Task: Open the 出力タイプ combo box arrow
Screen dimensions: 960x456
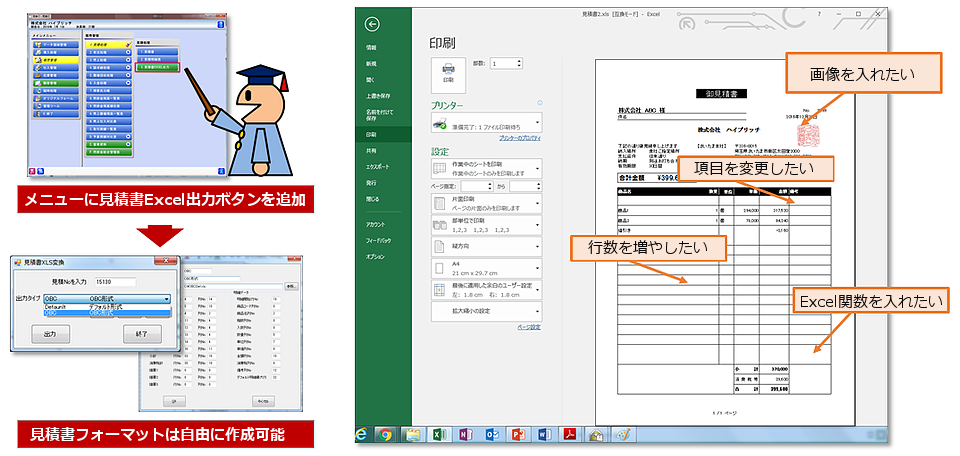Action: pos(167,299)
